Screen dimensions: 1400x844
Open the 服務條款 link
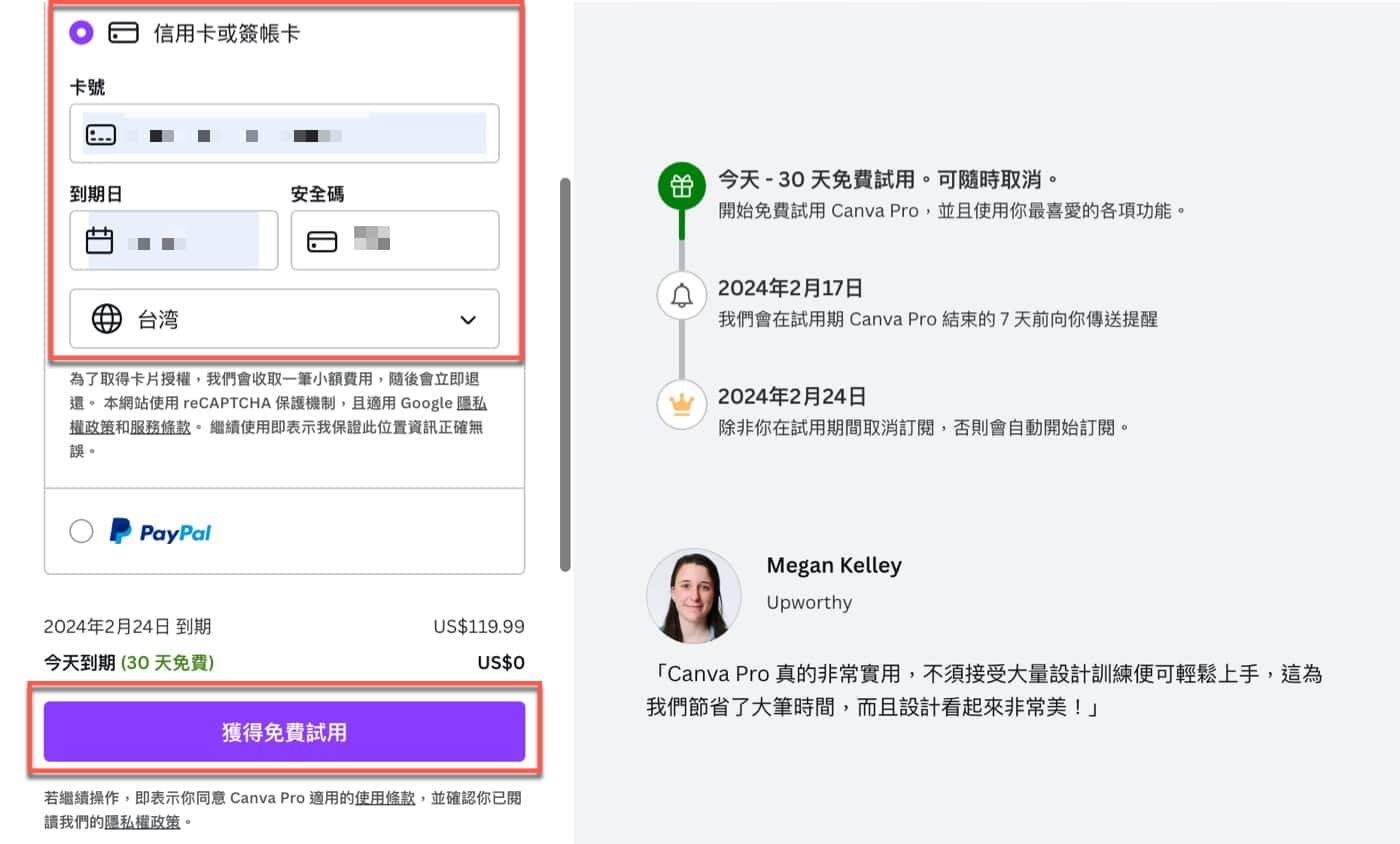pos(160,427)
